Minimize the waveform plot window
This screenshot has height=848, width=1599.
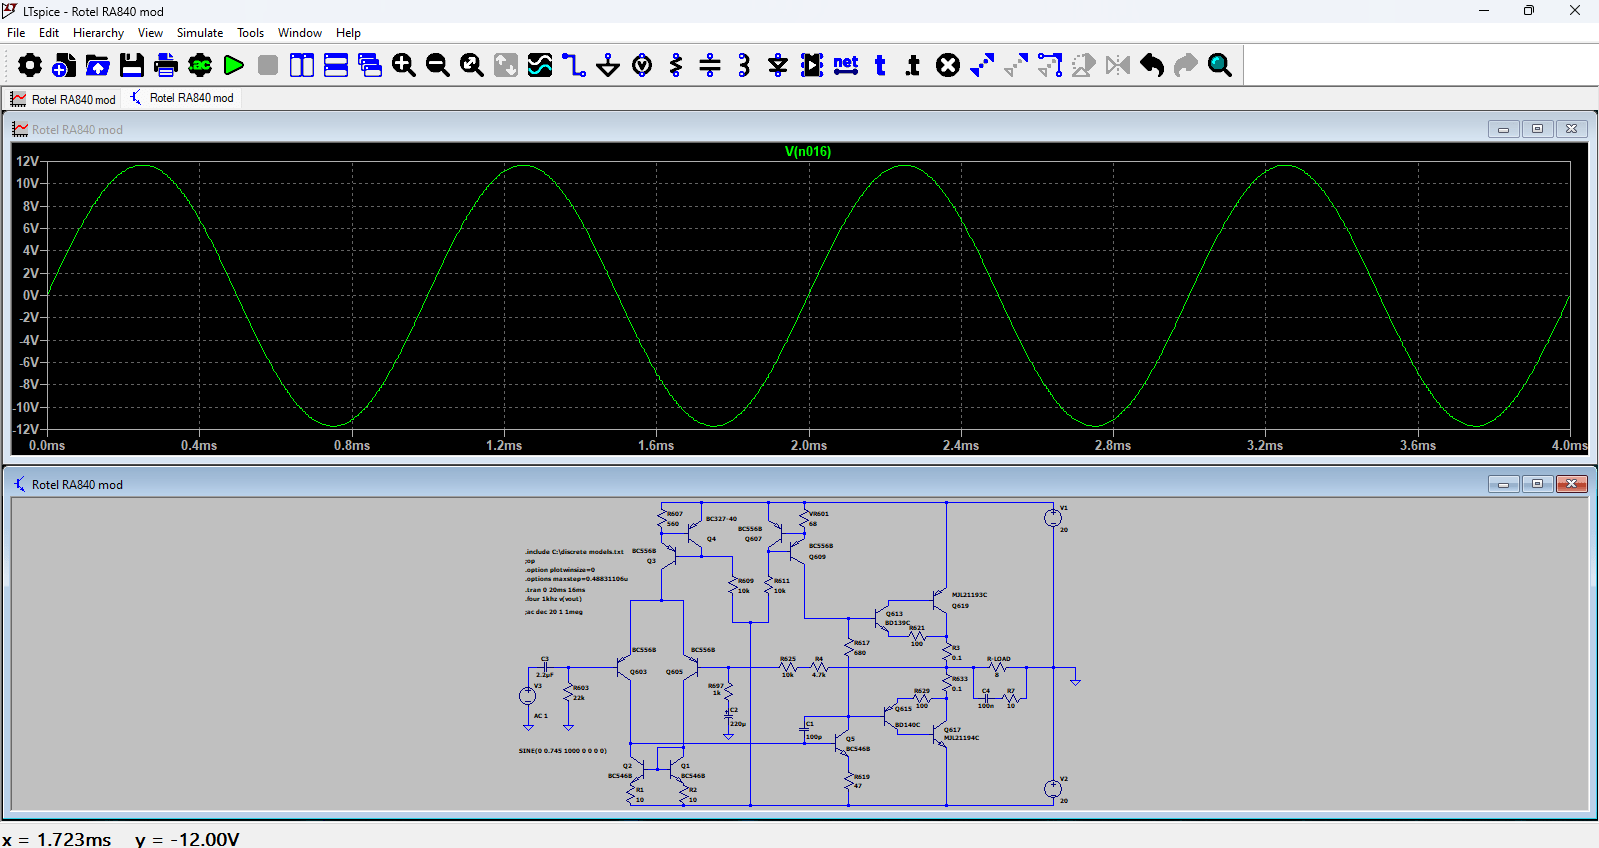1503,129
